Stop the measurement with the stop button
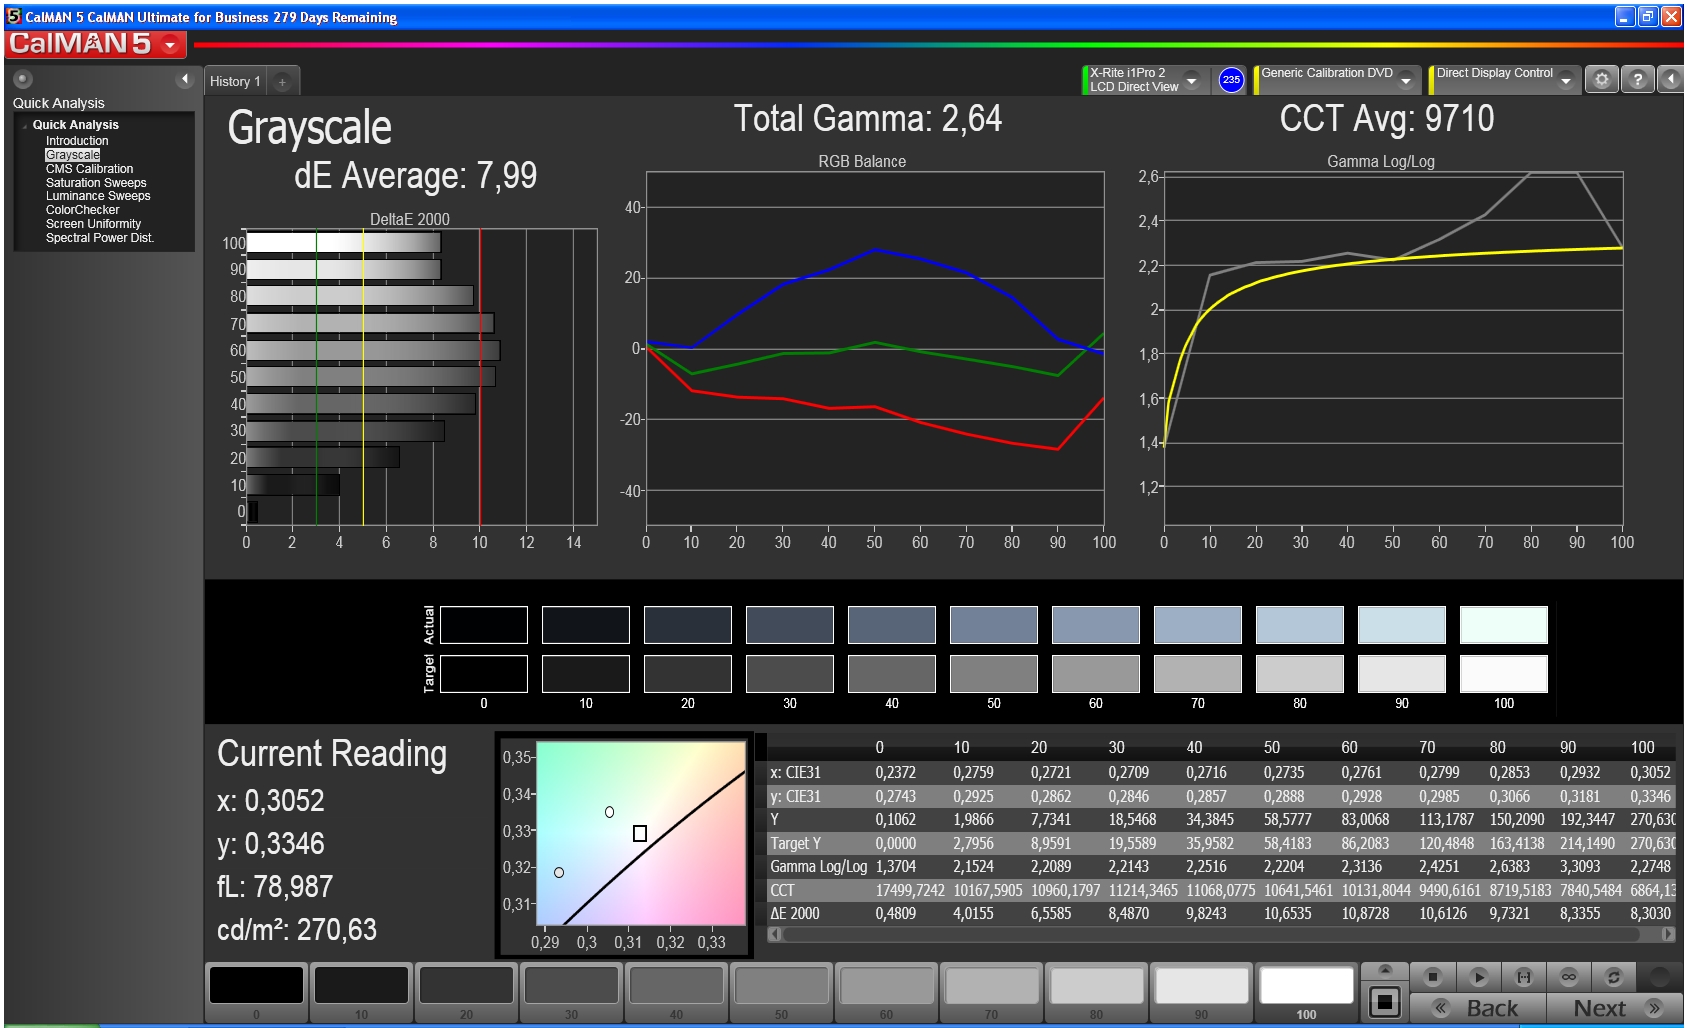 [1432, 977]
